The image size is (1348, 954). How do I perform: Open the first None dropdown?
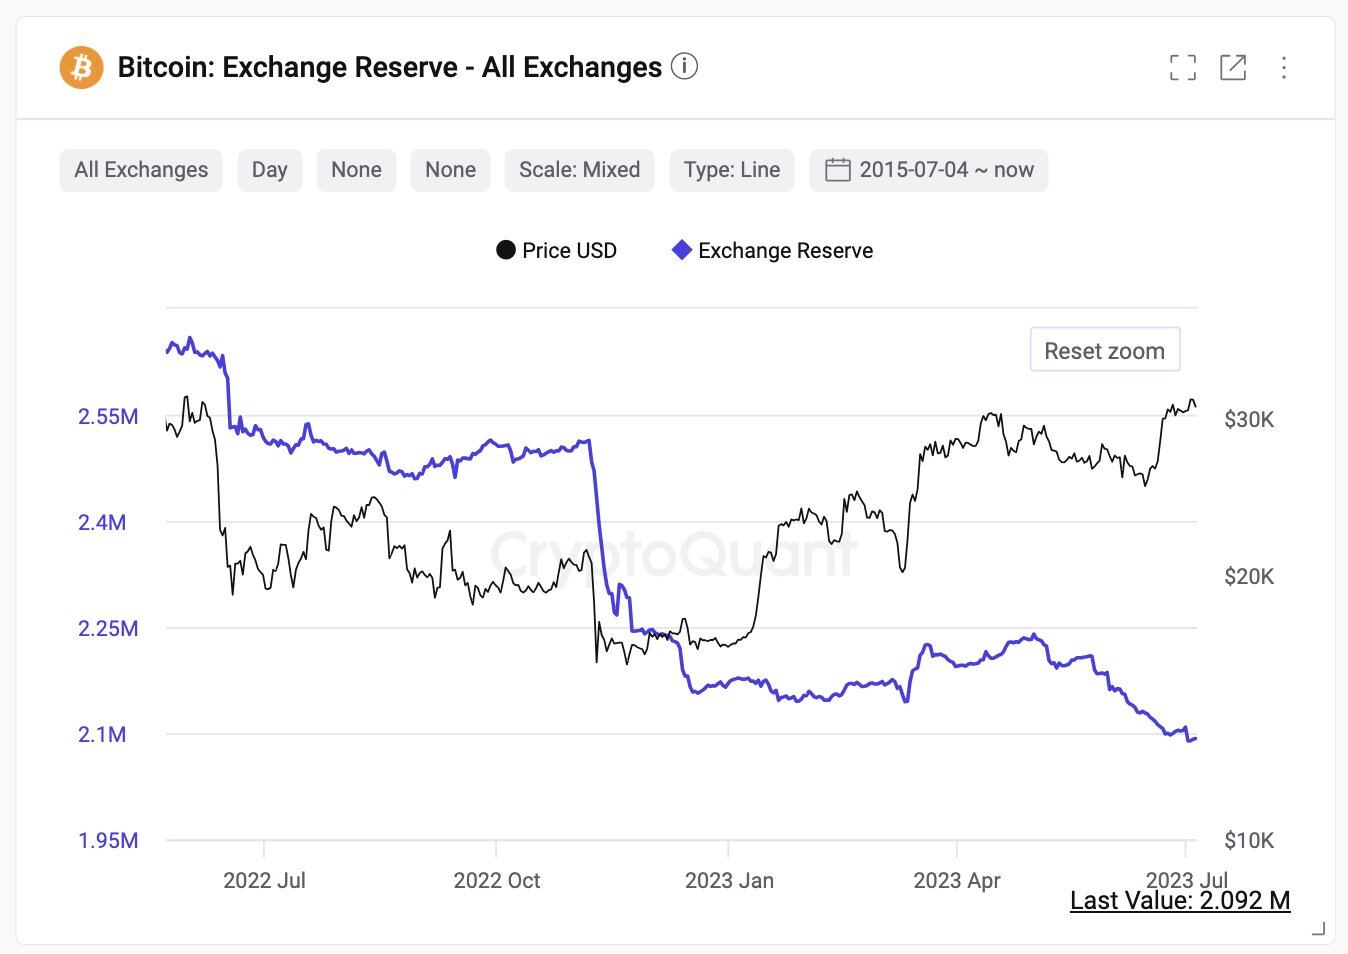pyautogui.click(x=356, y=170)
